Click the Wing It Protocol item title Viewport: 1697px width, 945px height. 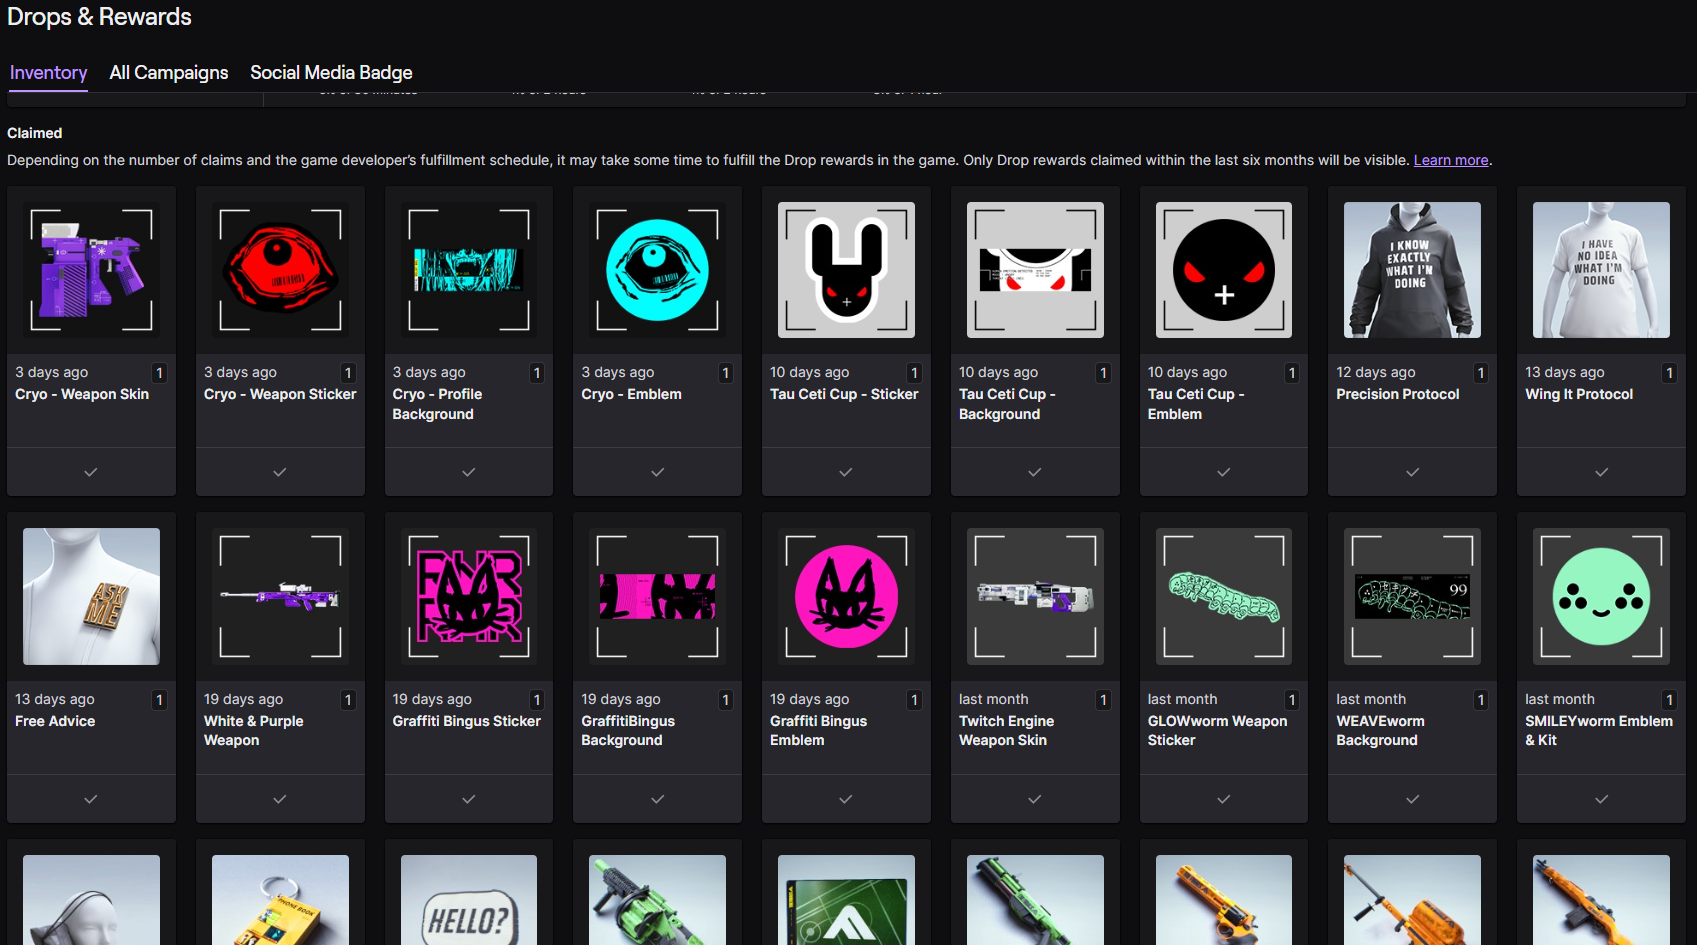pyautogui.click(x=1578, y=394)
